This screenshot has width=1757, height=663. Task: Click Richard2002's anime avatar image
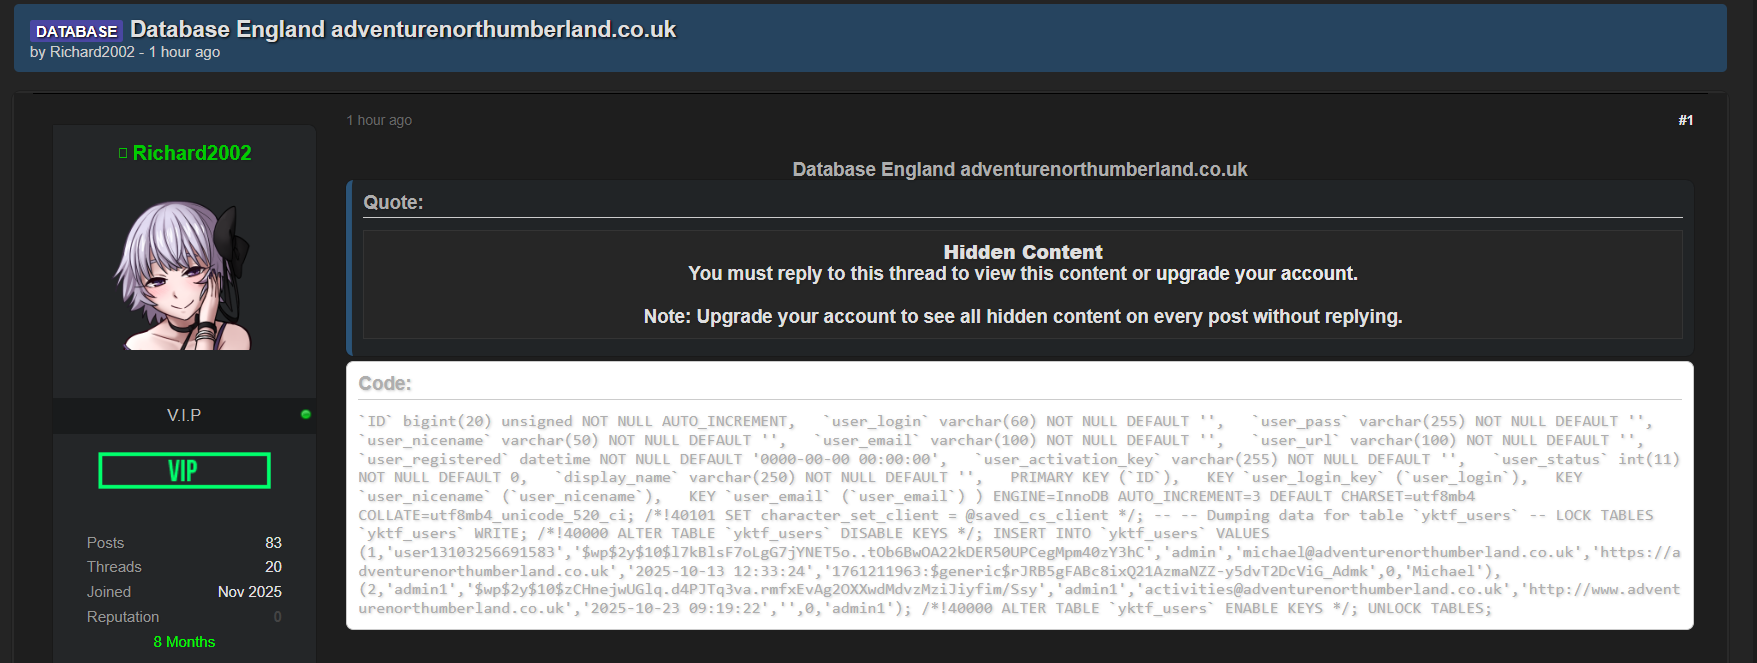184,275
